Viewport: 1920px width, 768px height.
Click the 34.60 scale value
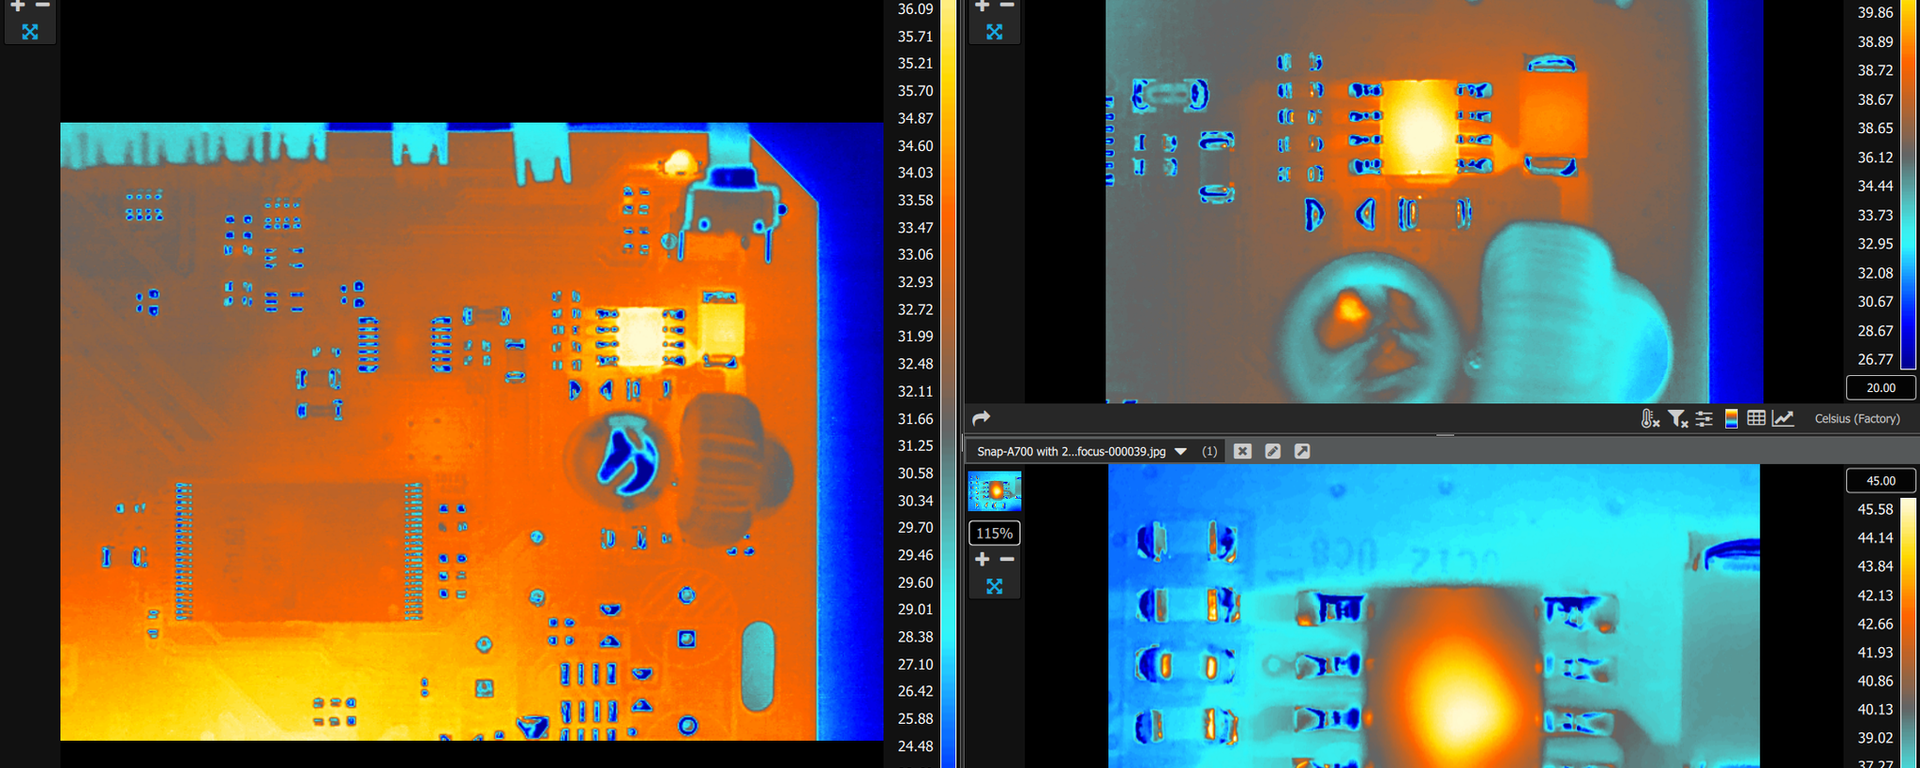(x=915, y=146)
